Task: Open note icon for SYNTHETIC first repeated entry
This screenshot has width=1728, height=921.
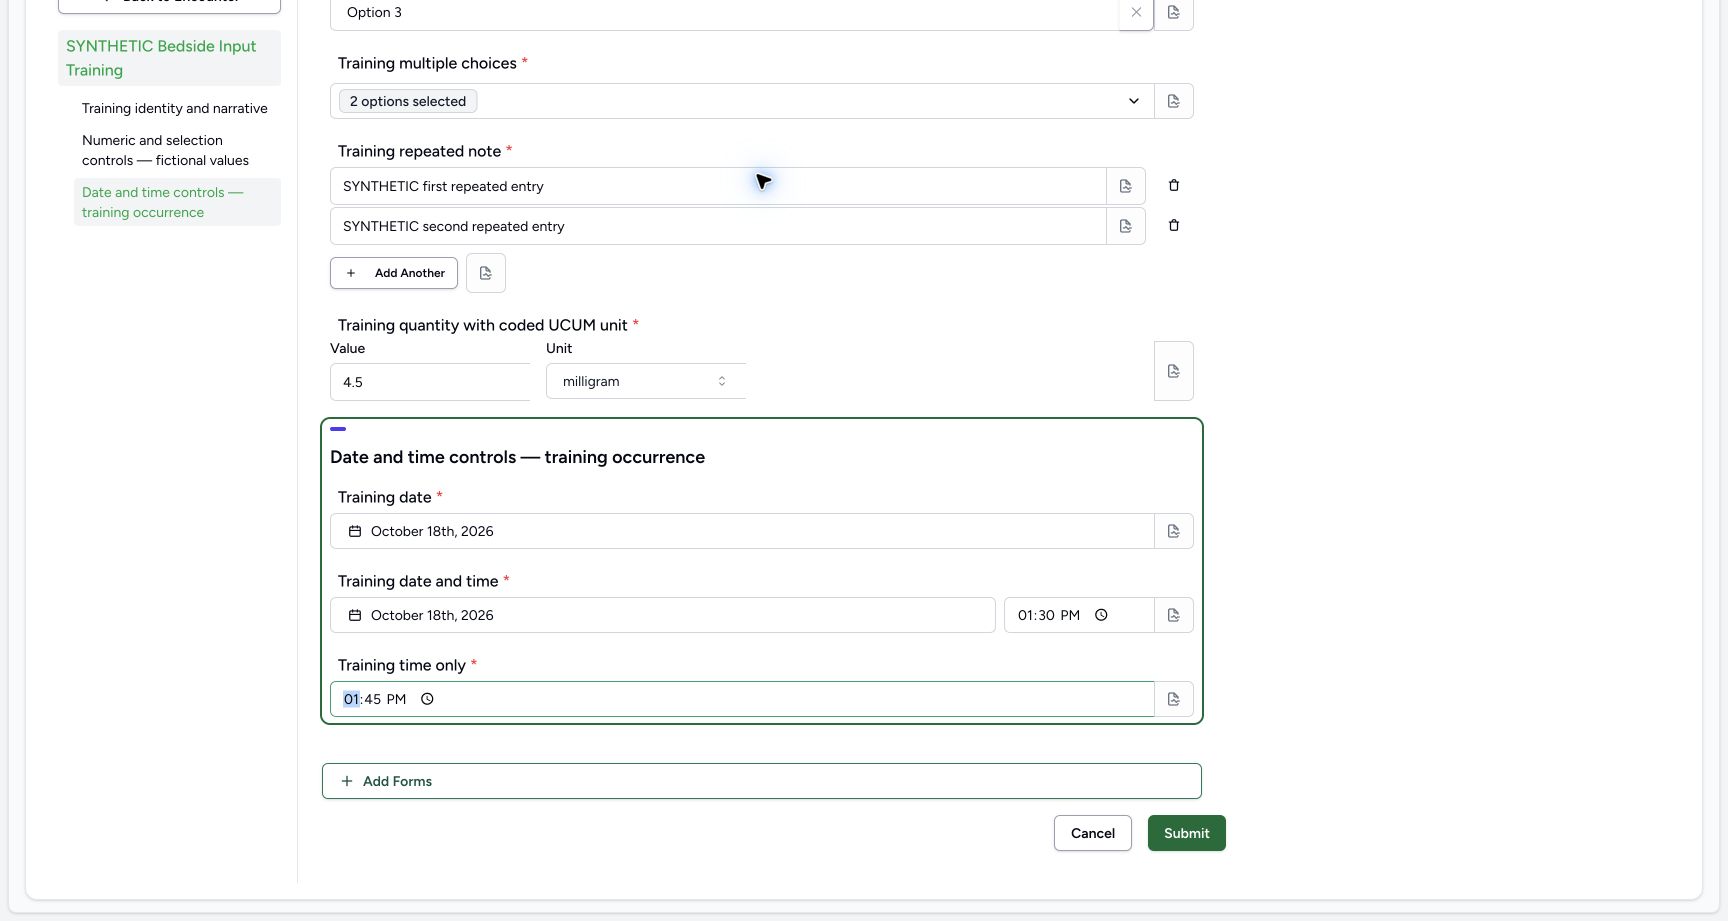Action: pyautogui.click(x=1126, y=186)
